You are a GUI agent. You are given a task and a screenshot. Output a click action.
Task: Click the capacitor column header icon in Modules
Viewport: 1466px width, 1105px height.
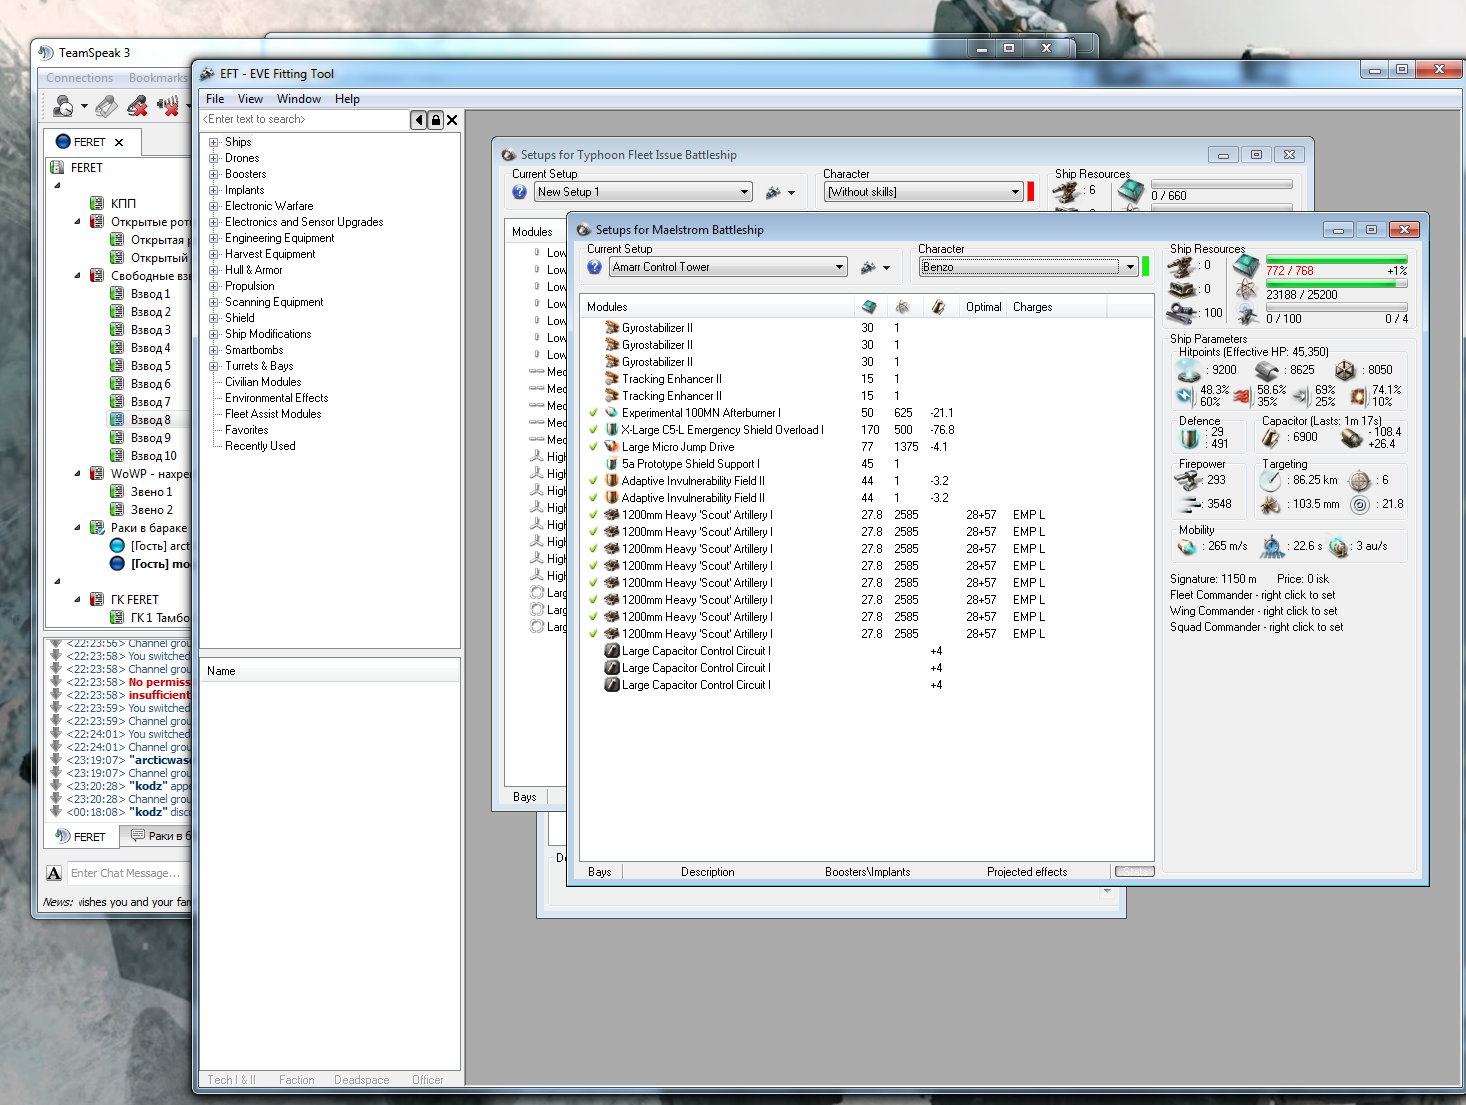tap(938, 307)
